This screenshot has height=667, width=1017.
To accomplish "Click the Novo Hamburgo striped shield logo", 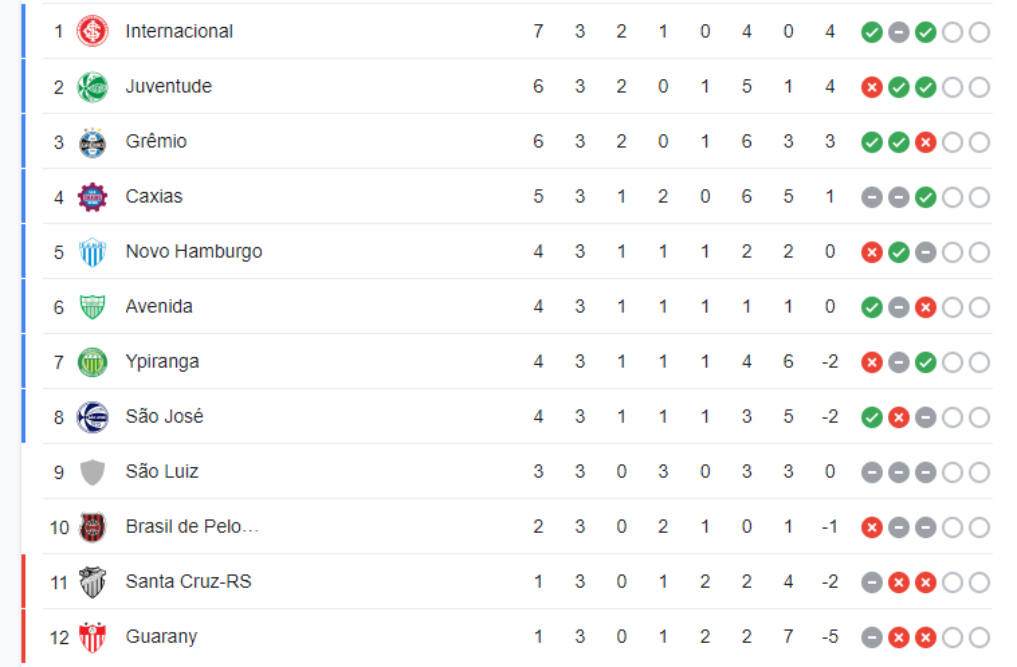I will click(x=92, y=251).
